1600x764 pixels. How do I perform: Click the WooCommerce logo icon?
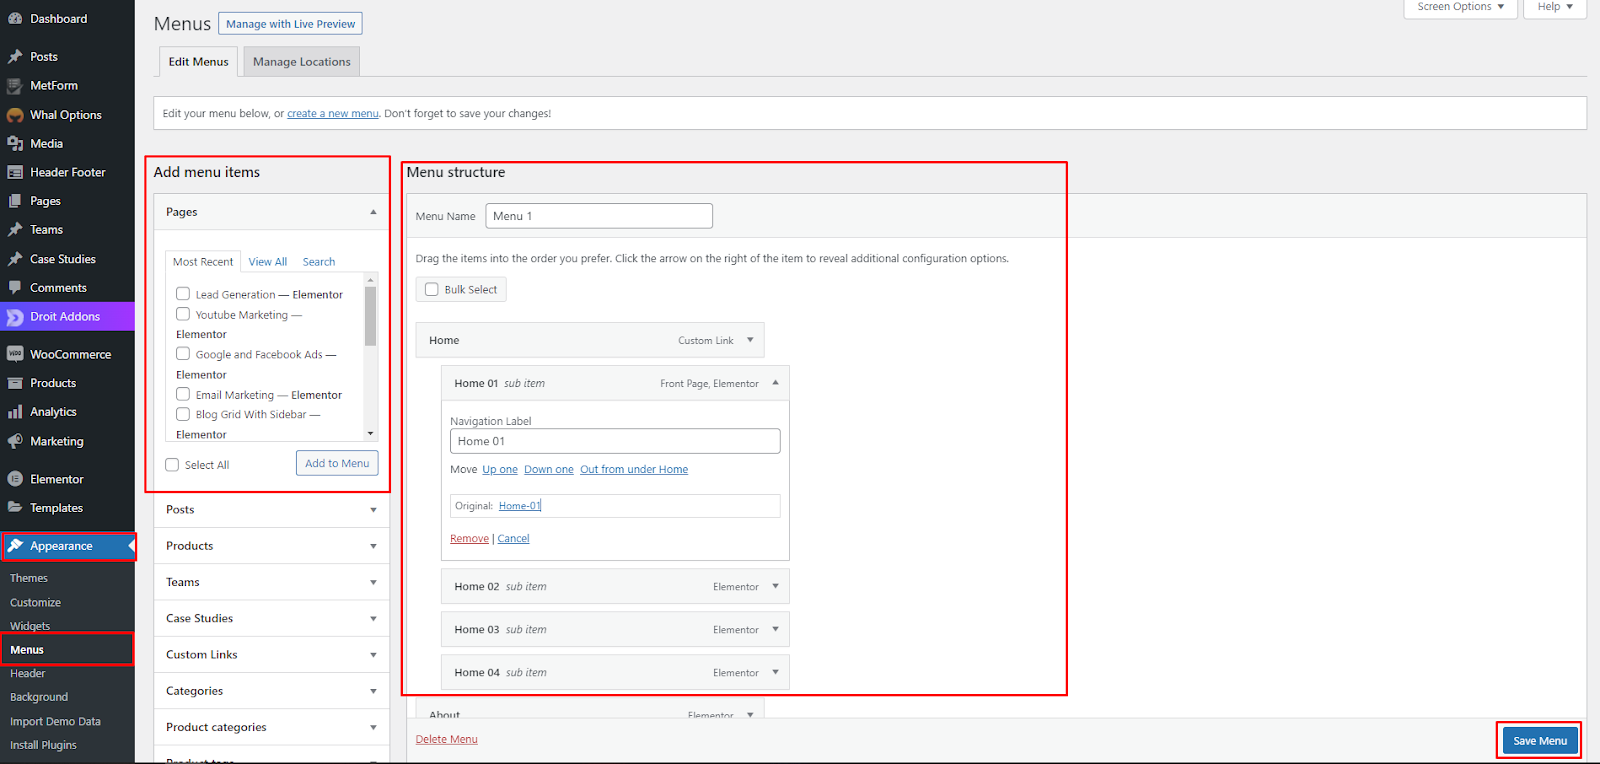tap(15, 354)
